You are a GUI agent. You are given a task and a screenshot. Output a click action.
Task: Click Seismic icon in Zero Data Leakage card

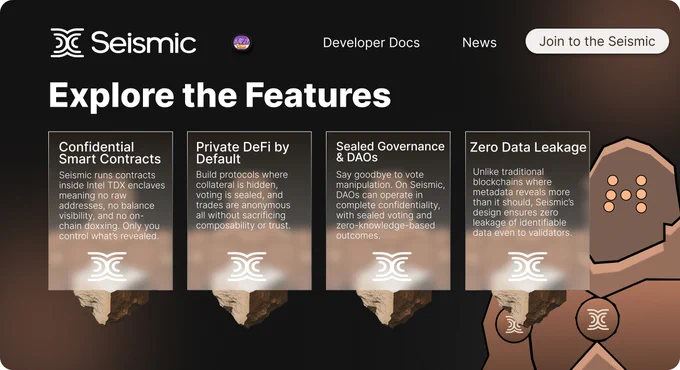tap(527, 266)
